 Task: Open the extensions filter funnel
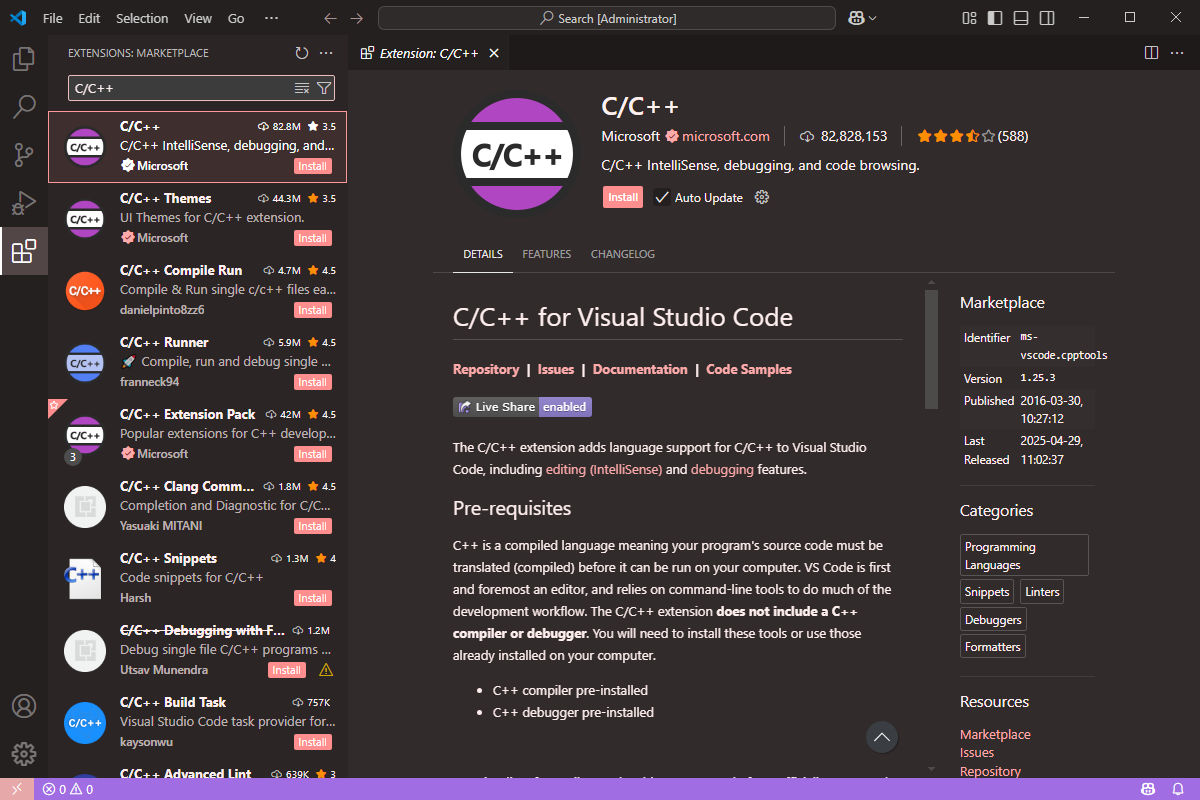point(323,88)
